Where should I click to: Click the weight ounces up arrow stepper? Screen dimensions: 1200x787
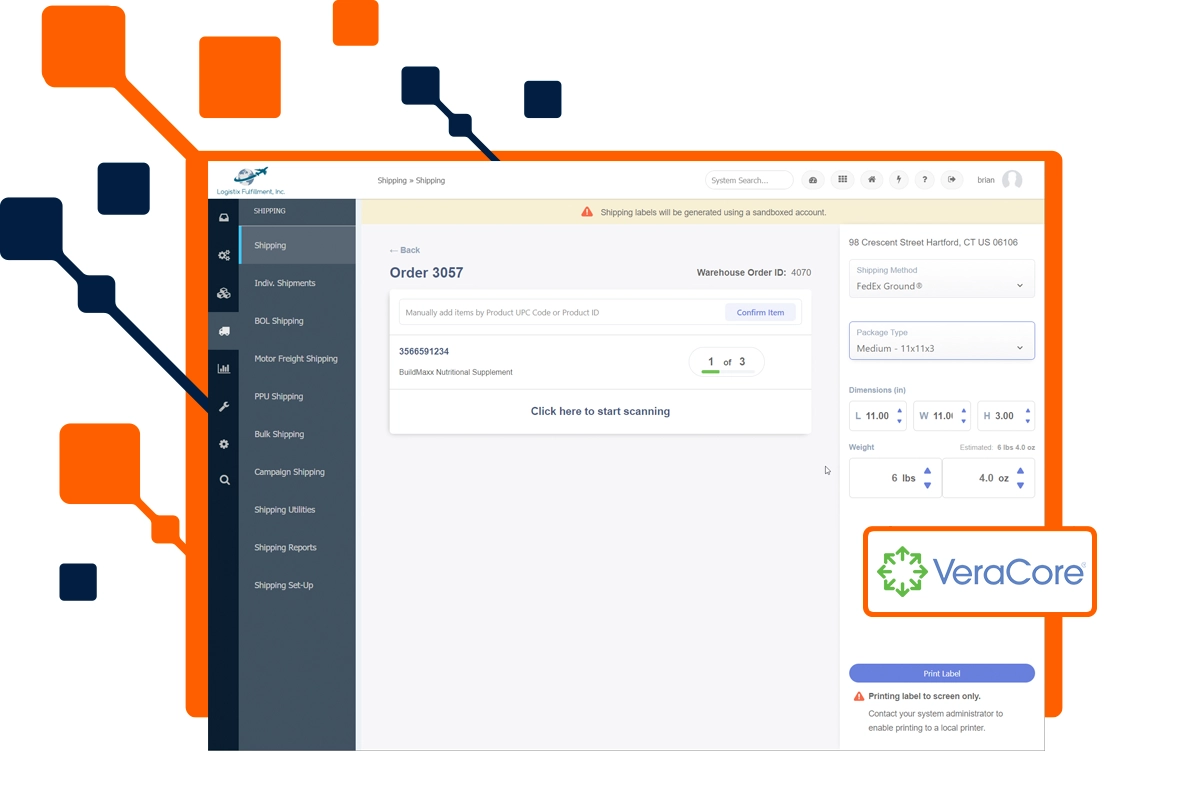[x=1019, y=472]
